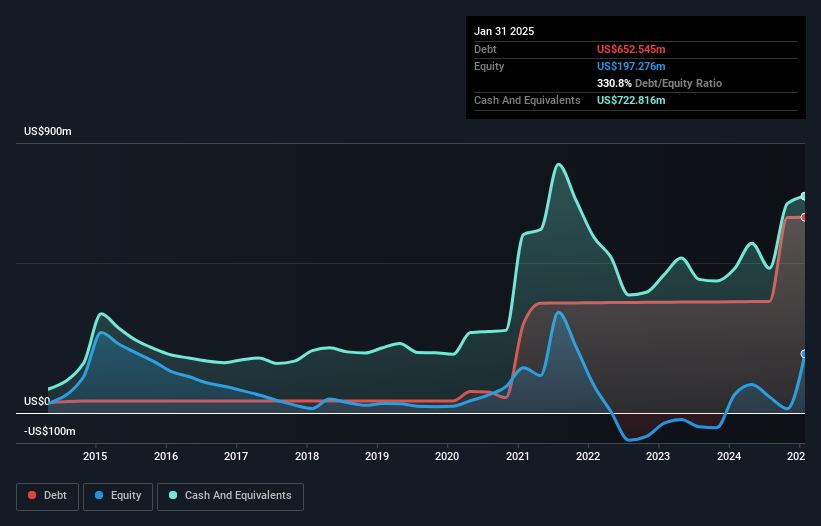
Task: Click the US$0 y-axis label
Action: [37, 401]
